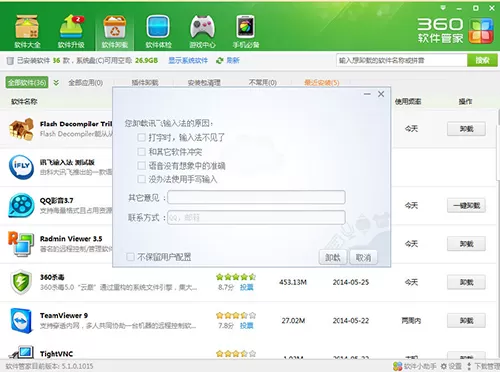This screenshot has width=500, height=372.
Task: Open 设置 gear in the status bar
Action: click(x=451, y=366)
